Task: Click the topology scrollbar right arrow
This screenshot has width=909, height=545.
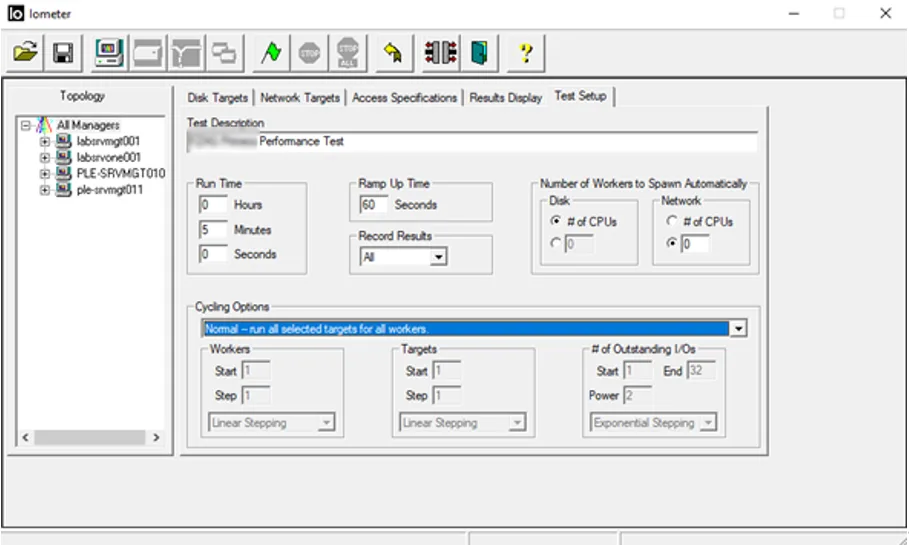Action: point(156,437)
